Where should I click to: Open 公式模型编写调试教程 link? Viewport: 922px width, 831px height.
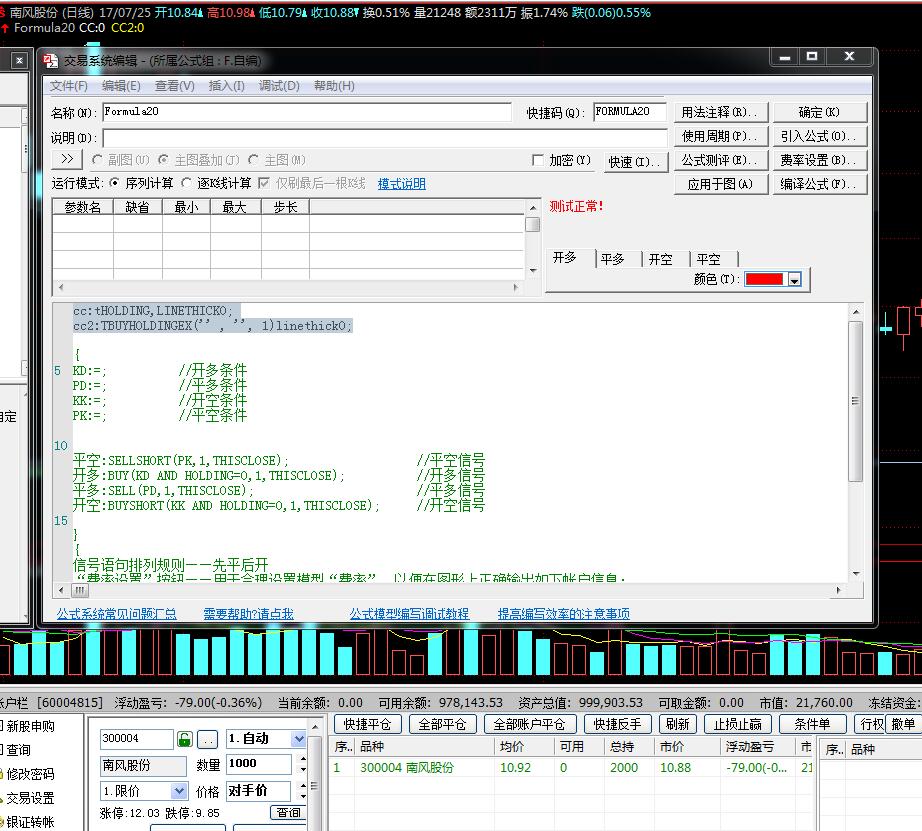point(409,614)
